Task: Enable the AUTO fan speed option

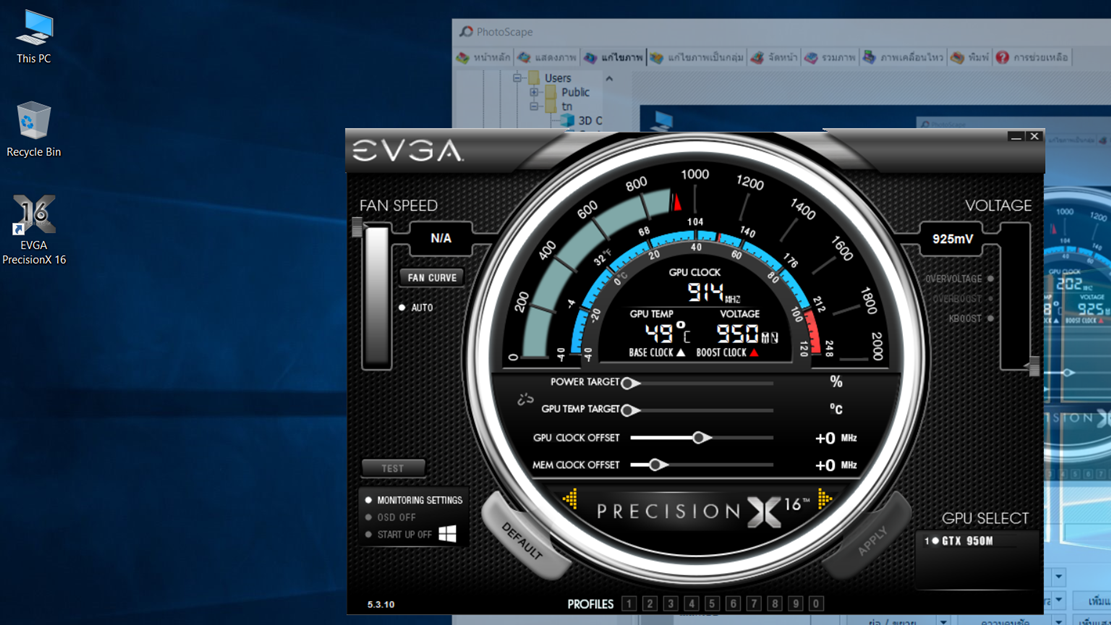Action: coord(416,308)
